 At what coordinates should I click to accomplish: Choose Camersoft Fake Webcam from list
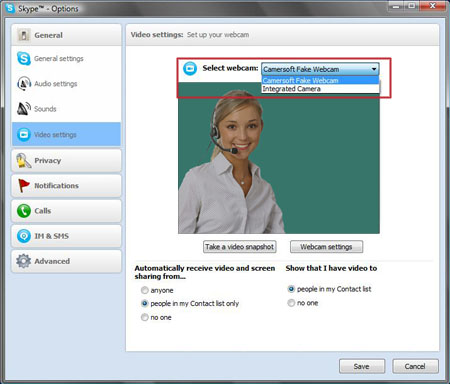320,80
